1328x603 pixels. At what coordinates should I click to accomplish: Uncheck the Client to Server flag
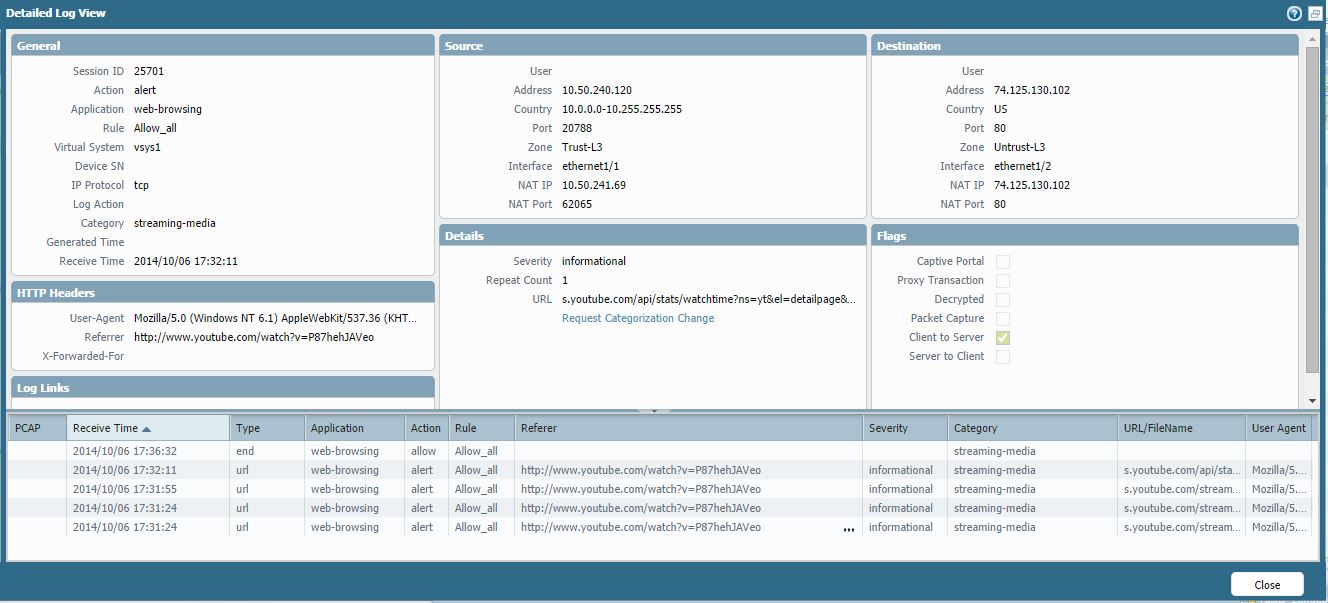coord(1002,338)
